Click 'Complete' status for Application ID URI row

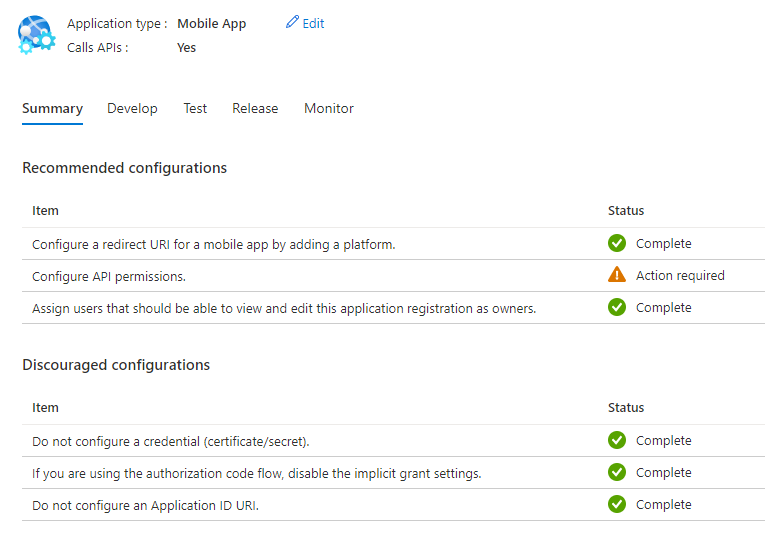pyautogui.click(x=664, y=505)
